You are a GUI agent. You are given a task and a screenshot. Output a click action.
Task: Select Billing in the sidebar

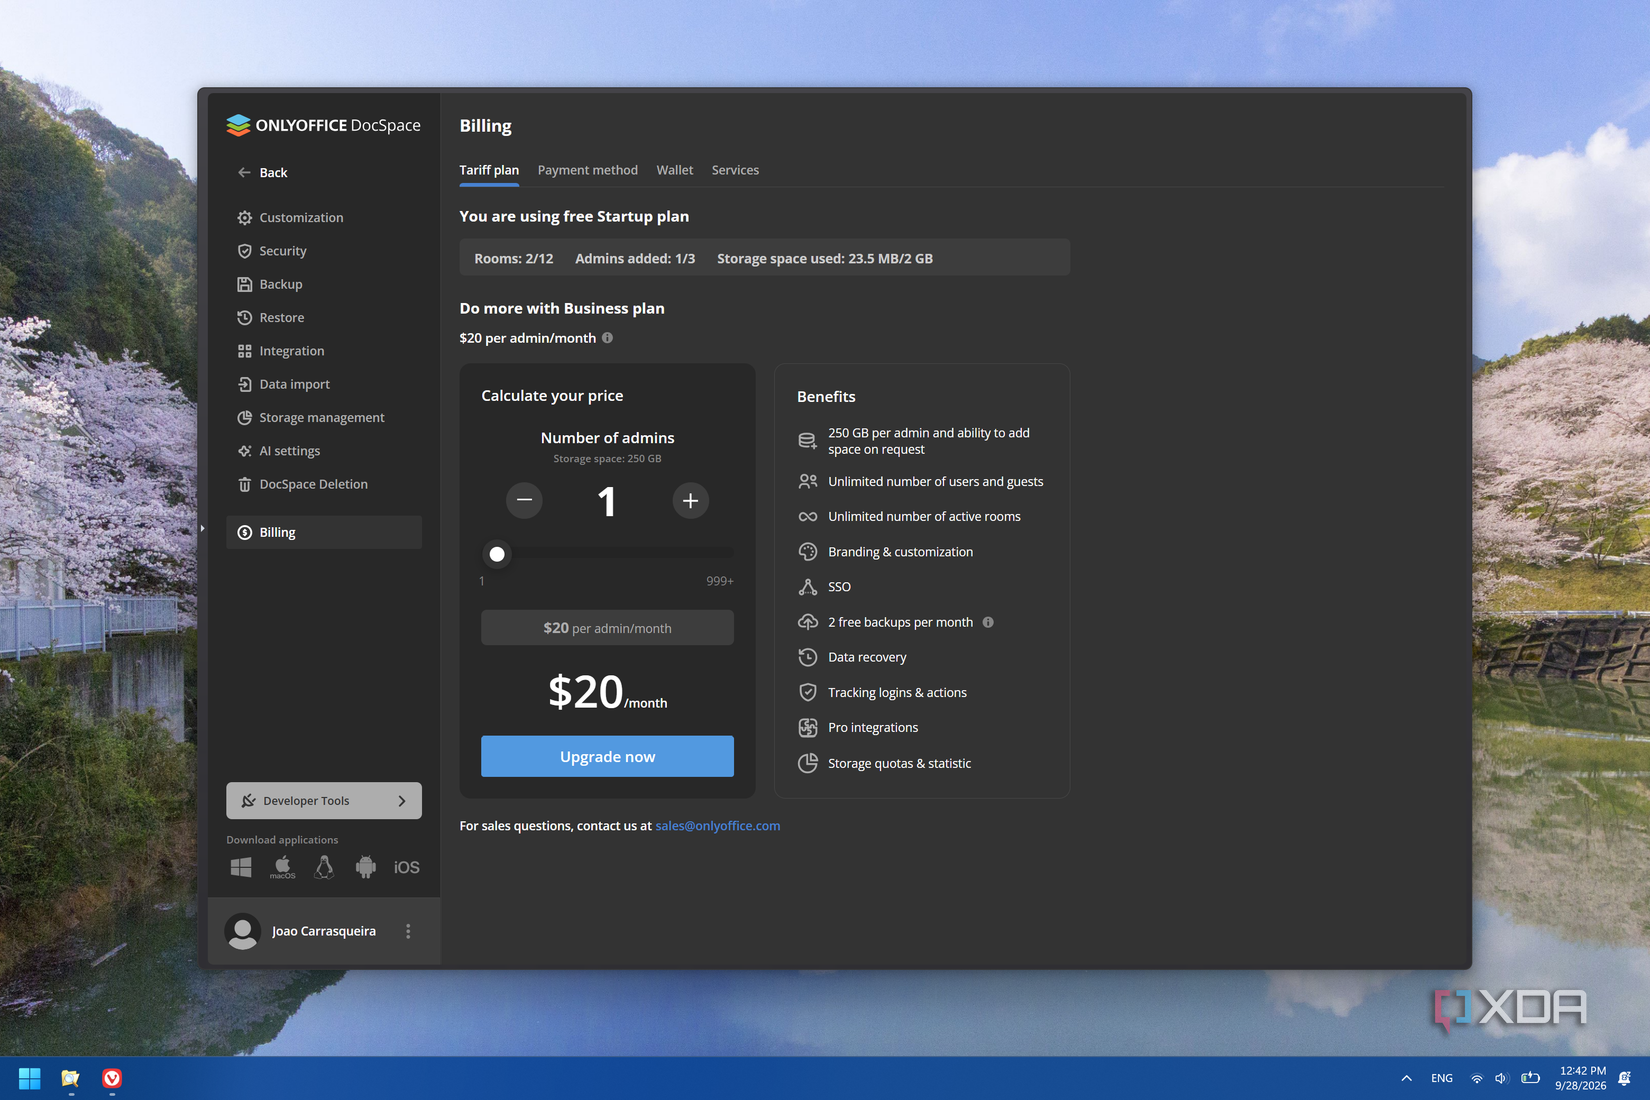[x=323, y=532]
